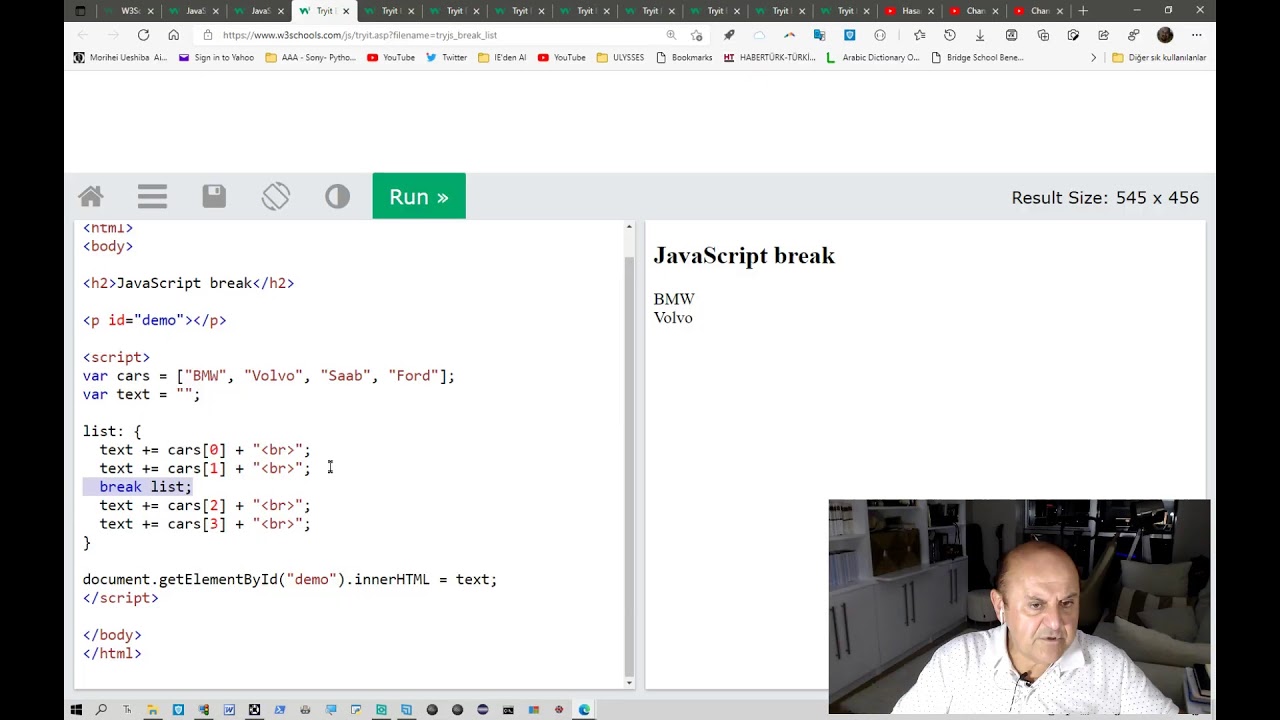Open Sign in to Yahoo bookmark
Viewport: 1280px width, 720px height.
click(216, 58)
